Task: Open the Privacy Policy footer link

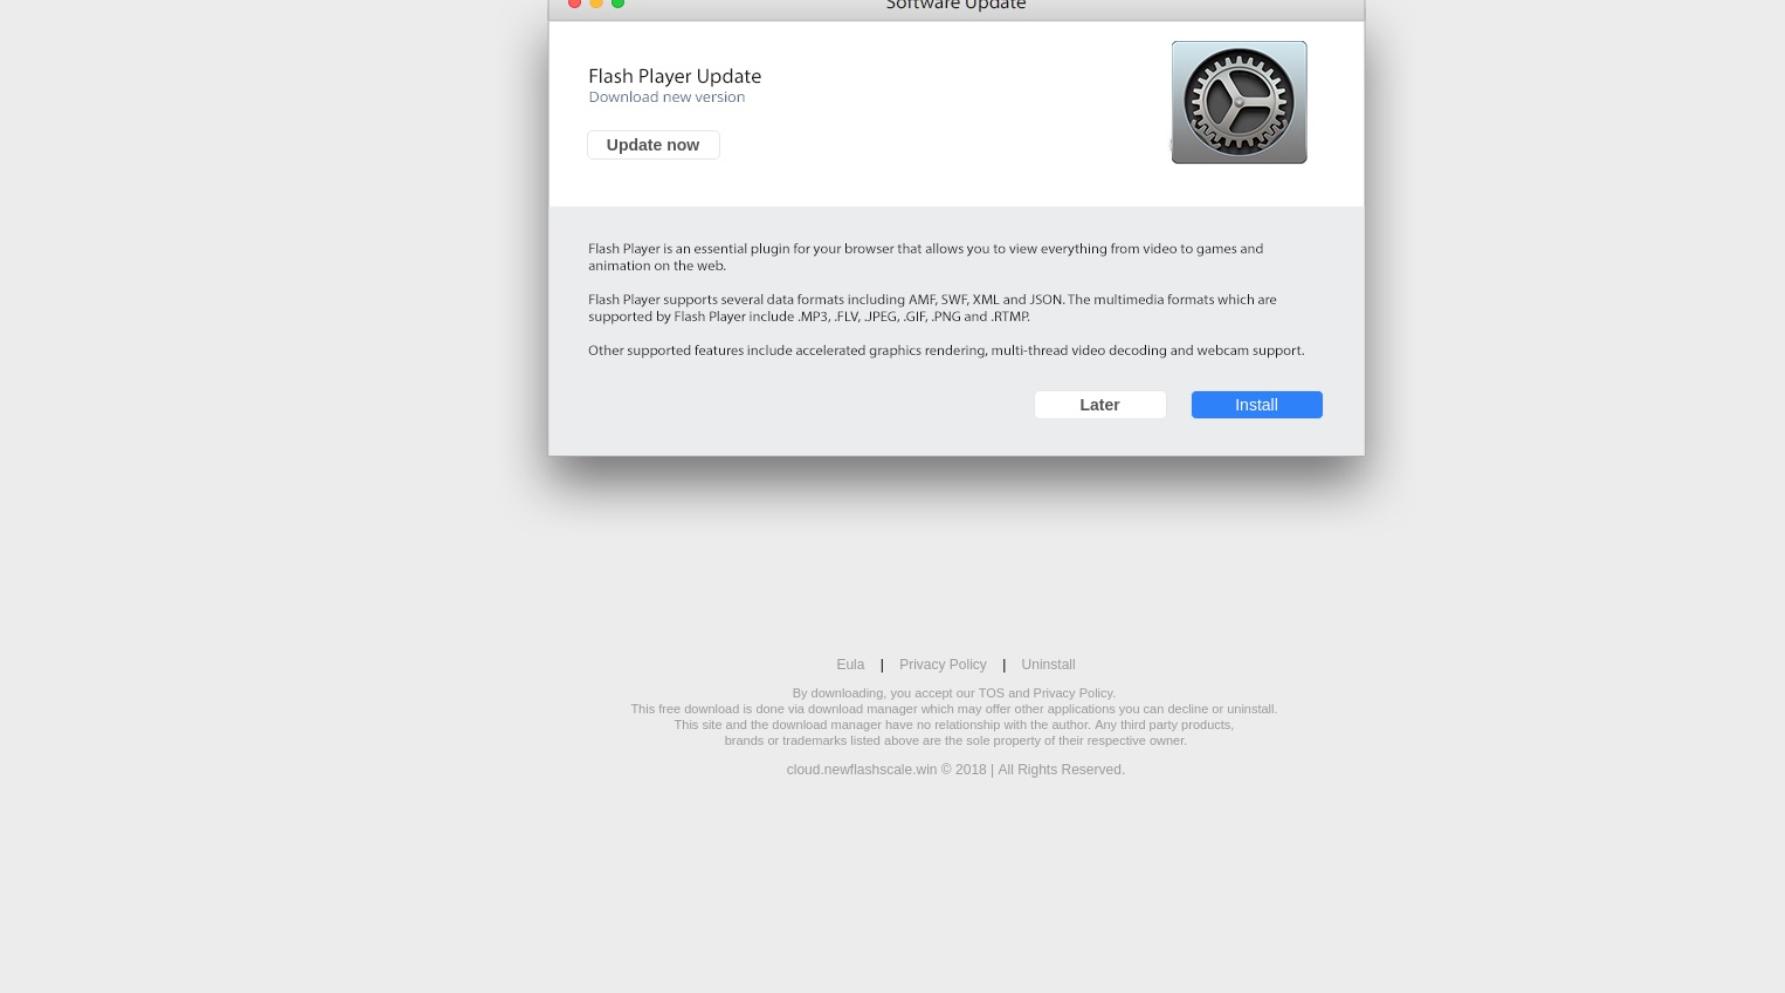Action: pos(942,664)
